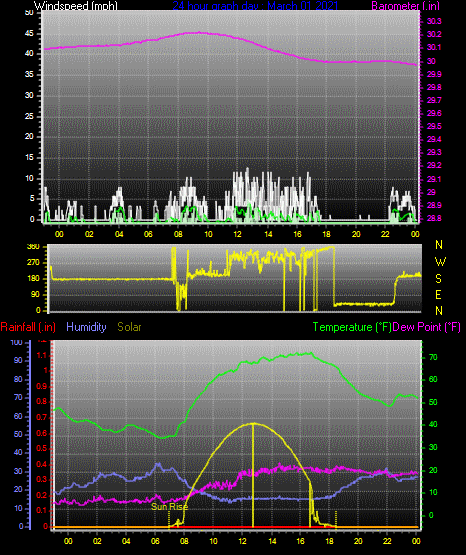Click hour 06 label under the temperature chart
The height and width of the screenshot is (555, 466).
(155, 541)
